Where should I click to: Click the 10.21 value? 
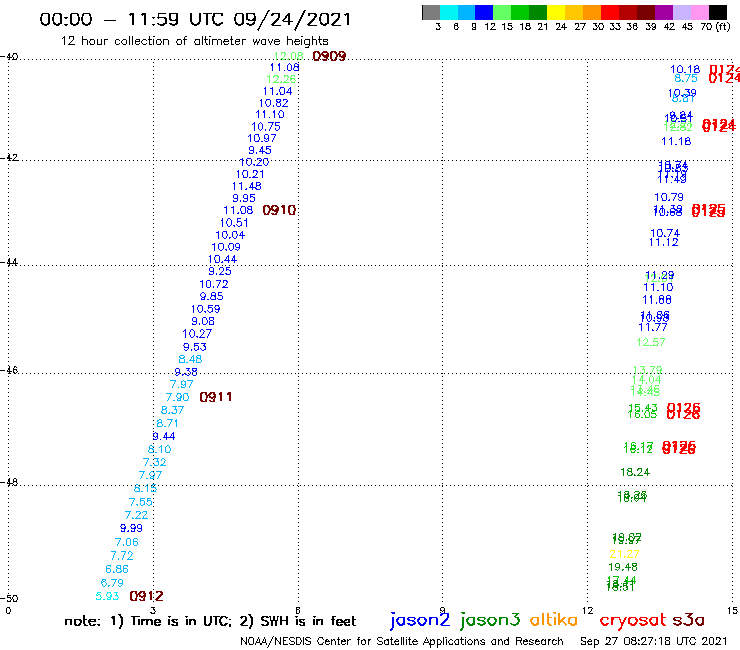pos(250,175)
